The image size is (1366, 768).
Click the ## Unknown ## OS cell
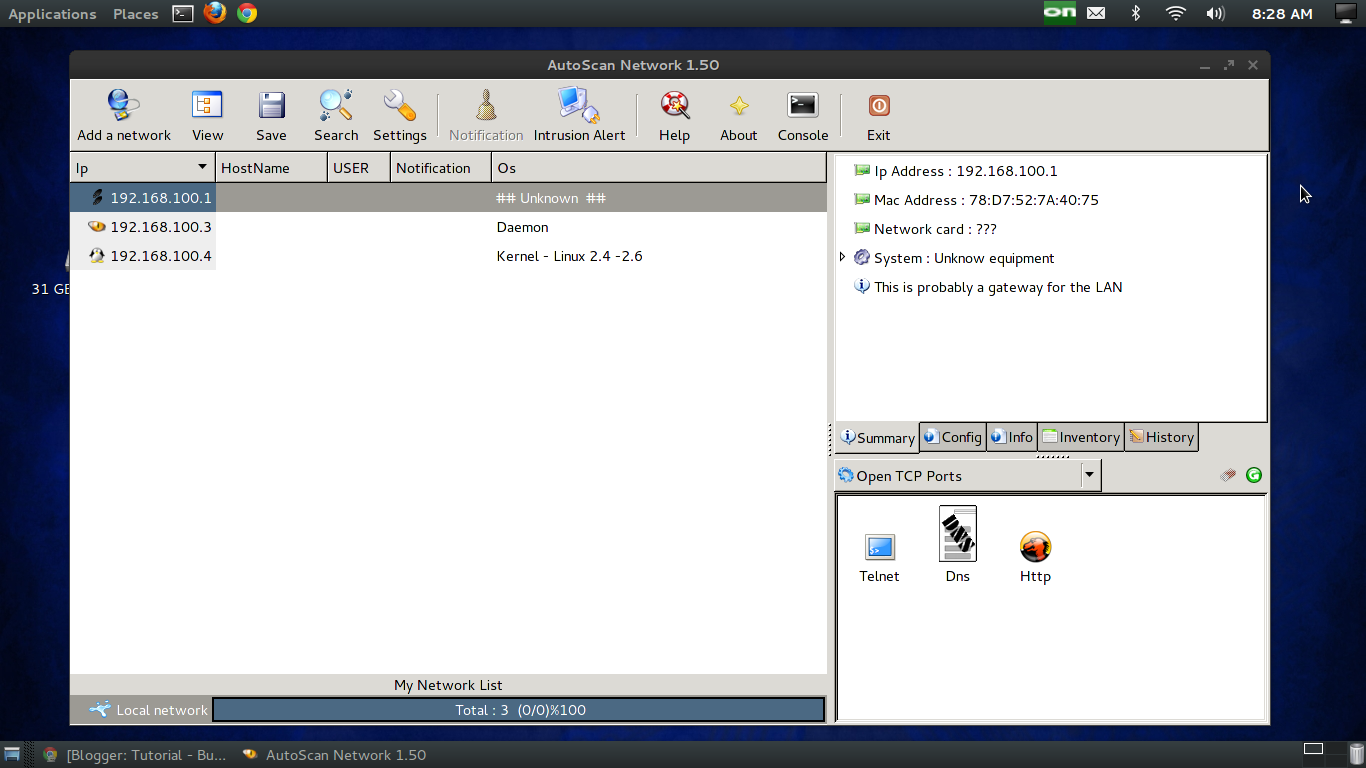click(551, 198)
